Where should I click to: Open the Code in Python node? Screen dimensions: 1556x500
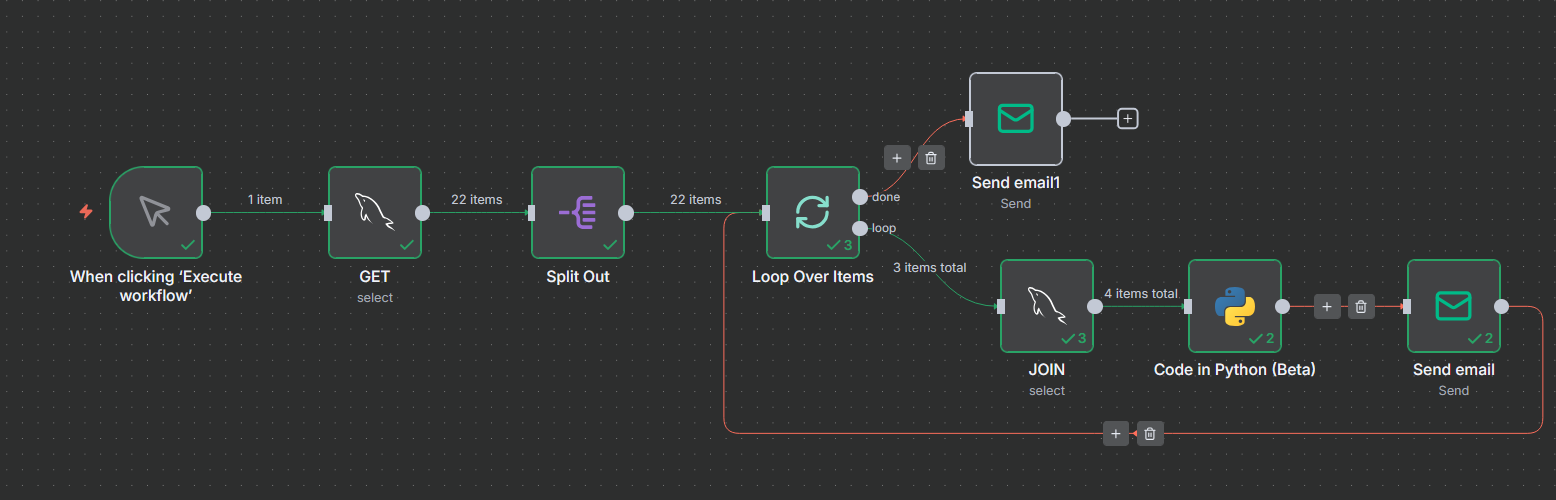click(x=1235, y=306)
